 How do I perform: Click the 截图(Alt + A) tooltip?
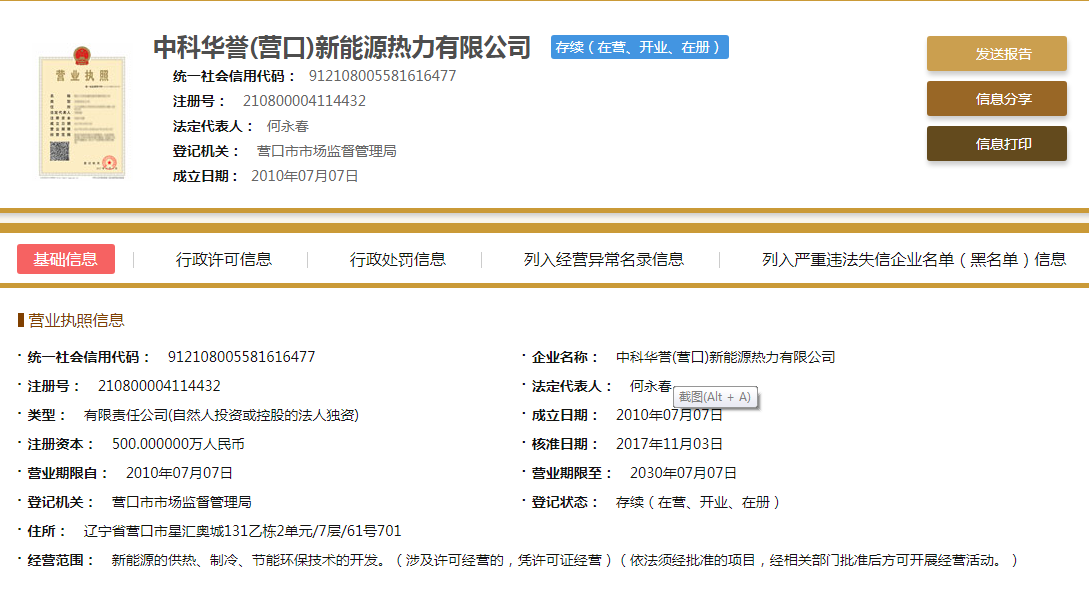point(715,397)
